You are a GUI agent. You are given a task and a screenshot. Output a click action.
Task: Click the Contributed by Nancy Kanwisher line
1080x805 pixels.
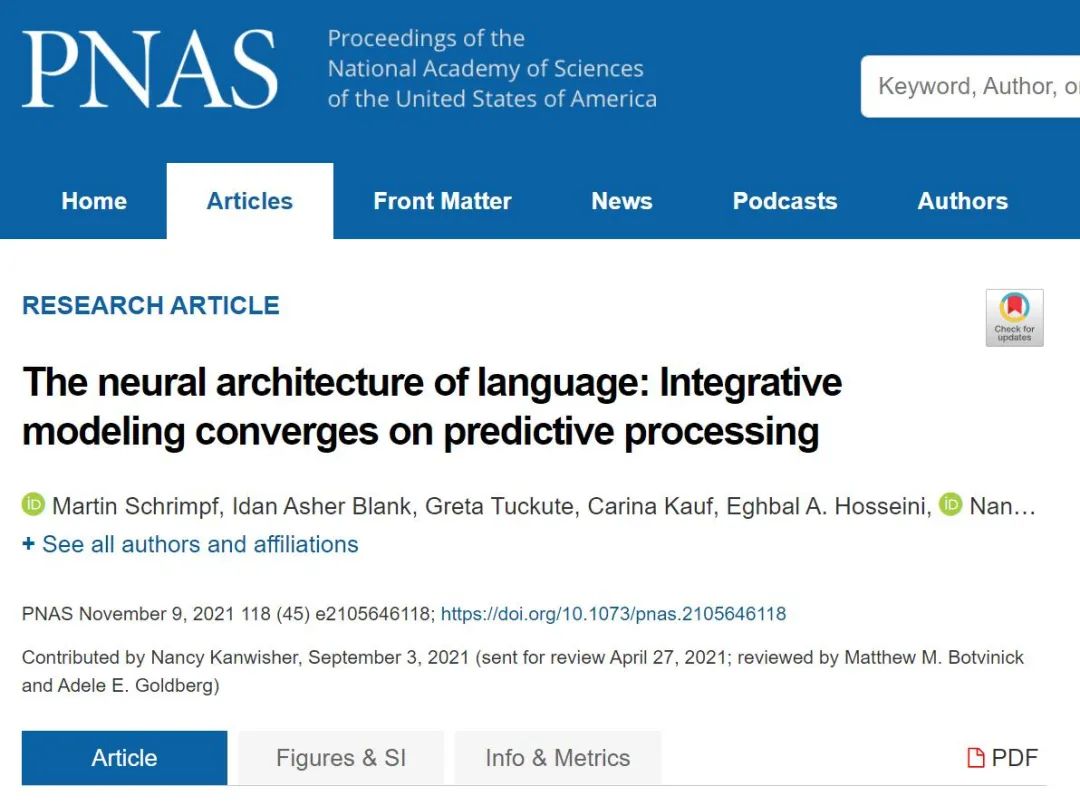pyautogui.click(x=523, y=671)
